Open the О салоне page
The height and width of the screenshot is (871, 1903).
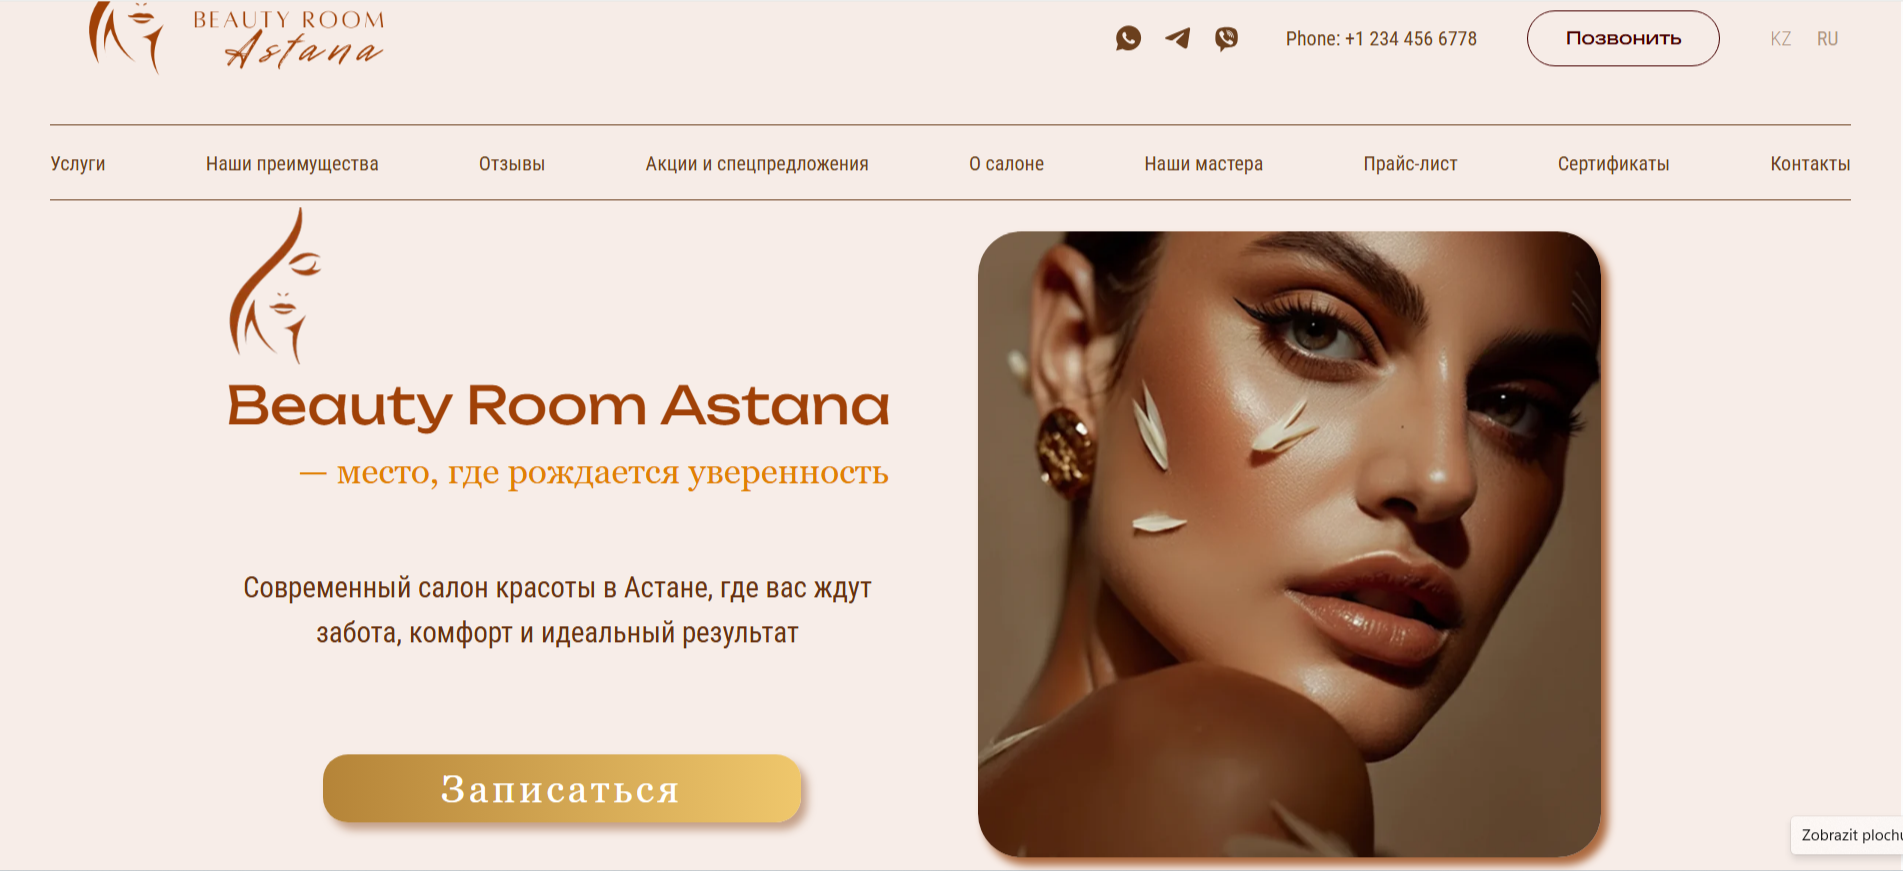point(1006,164)
